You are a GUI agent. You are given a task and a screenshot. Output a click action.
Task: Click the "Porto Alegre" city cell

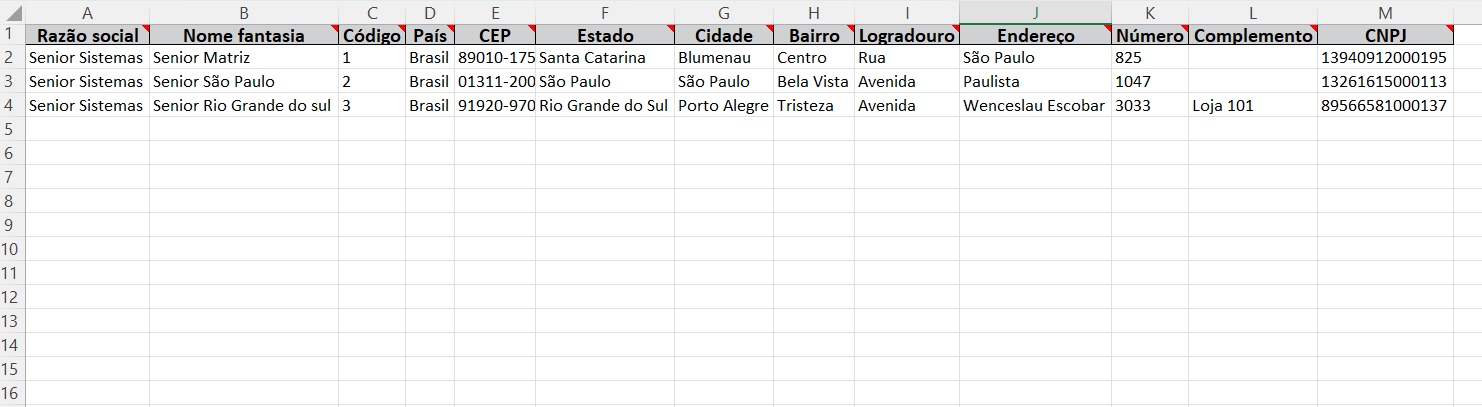pyautogui.click(x=723, y=105)
